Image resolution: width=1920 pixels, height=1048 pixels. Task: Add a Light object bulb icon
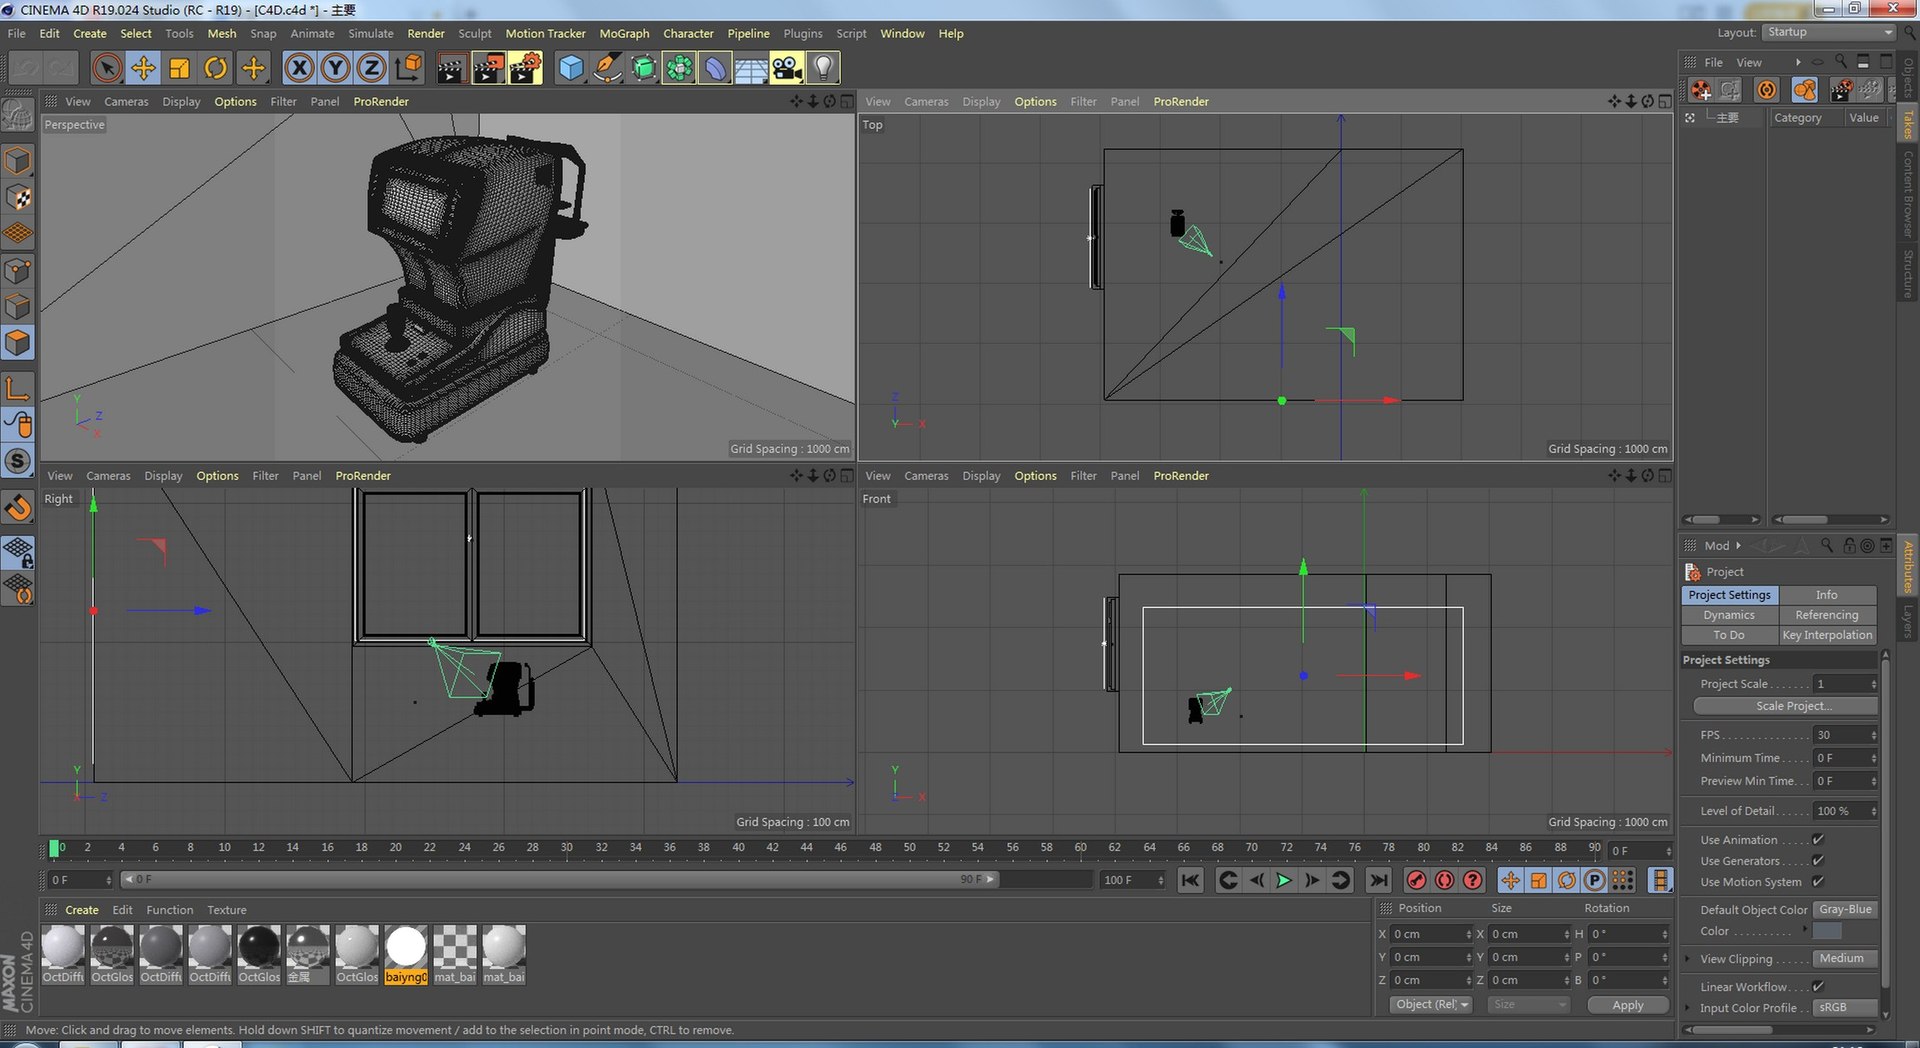click(x=823, y=68)
